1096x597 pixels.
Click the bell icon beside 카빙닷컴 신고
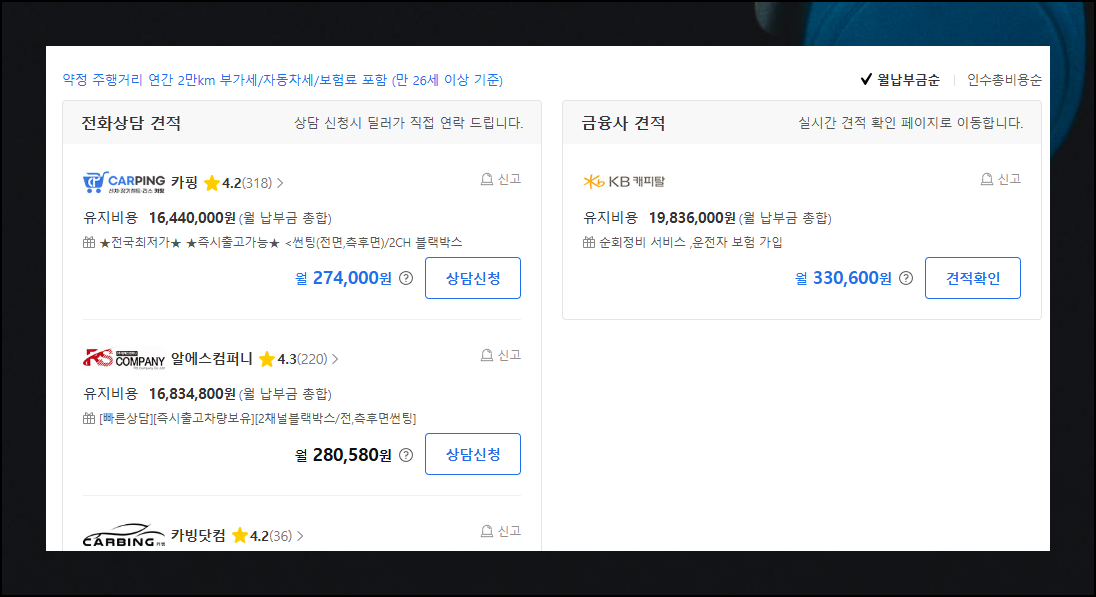click(x=486, y=532)
